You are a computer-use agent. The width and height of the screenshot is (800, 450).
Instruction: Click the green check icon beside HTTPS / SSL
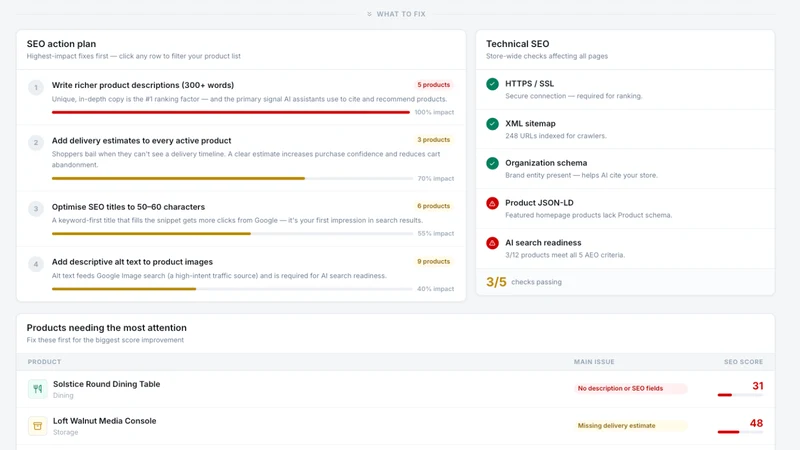click(492, 84)
